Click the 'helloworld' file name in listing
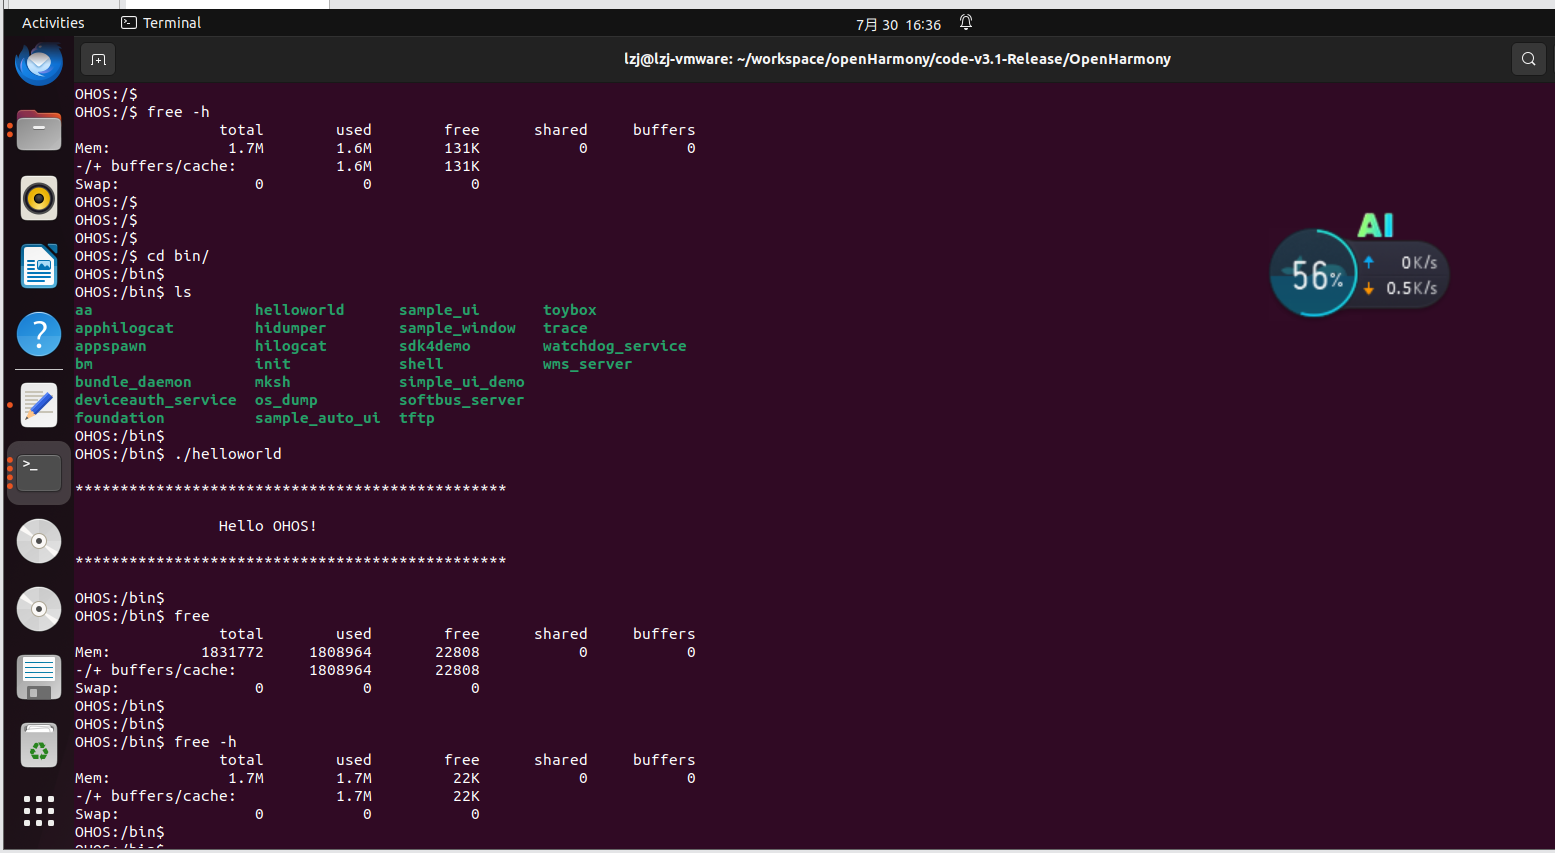Viewport: 1555px width, 853px height. coord(299,310)
